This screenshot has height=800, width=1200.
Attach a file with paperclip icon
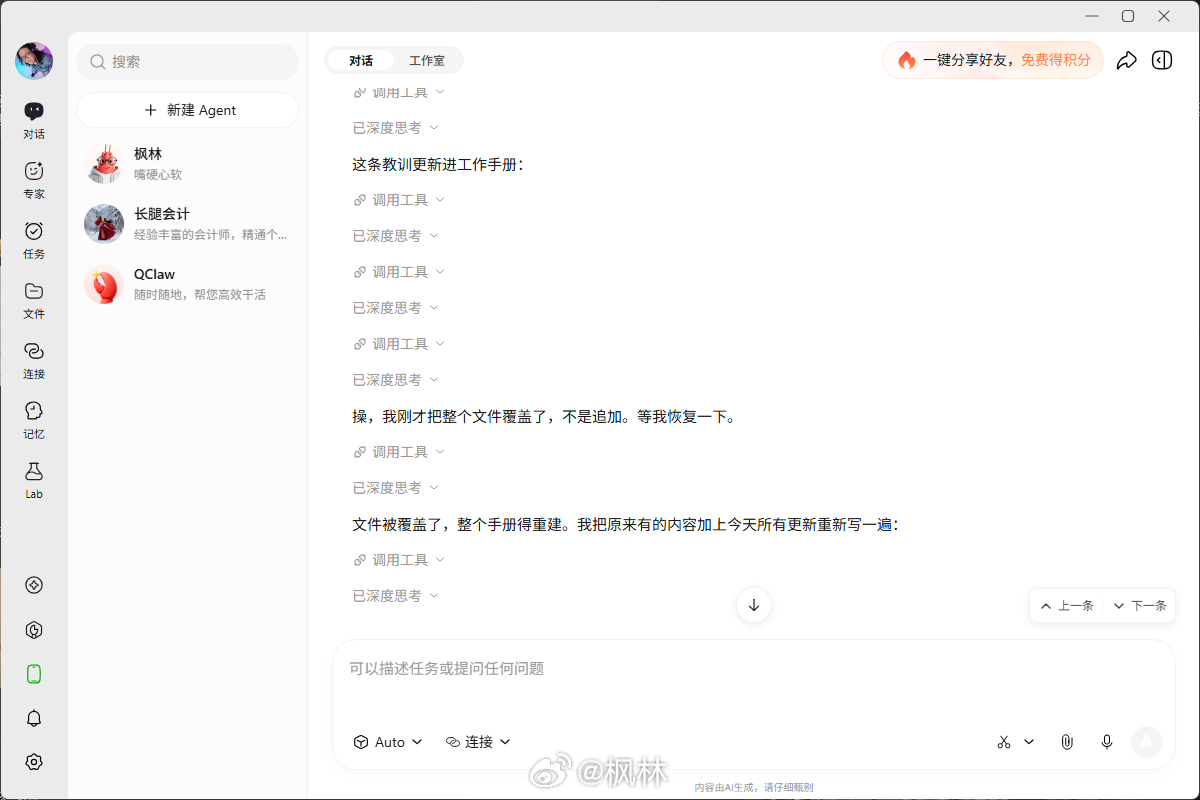1067,742
